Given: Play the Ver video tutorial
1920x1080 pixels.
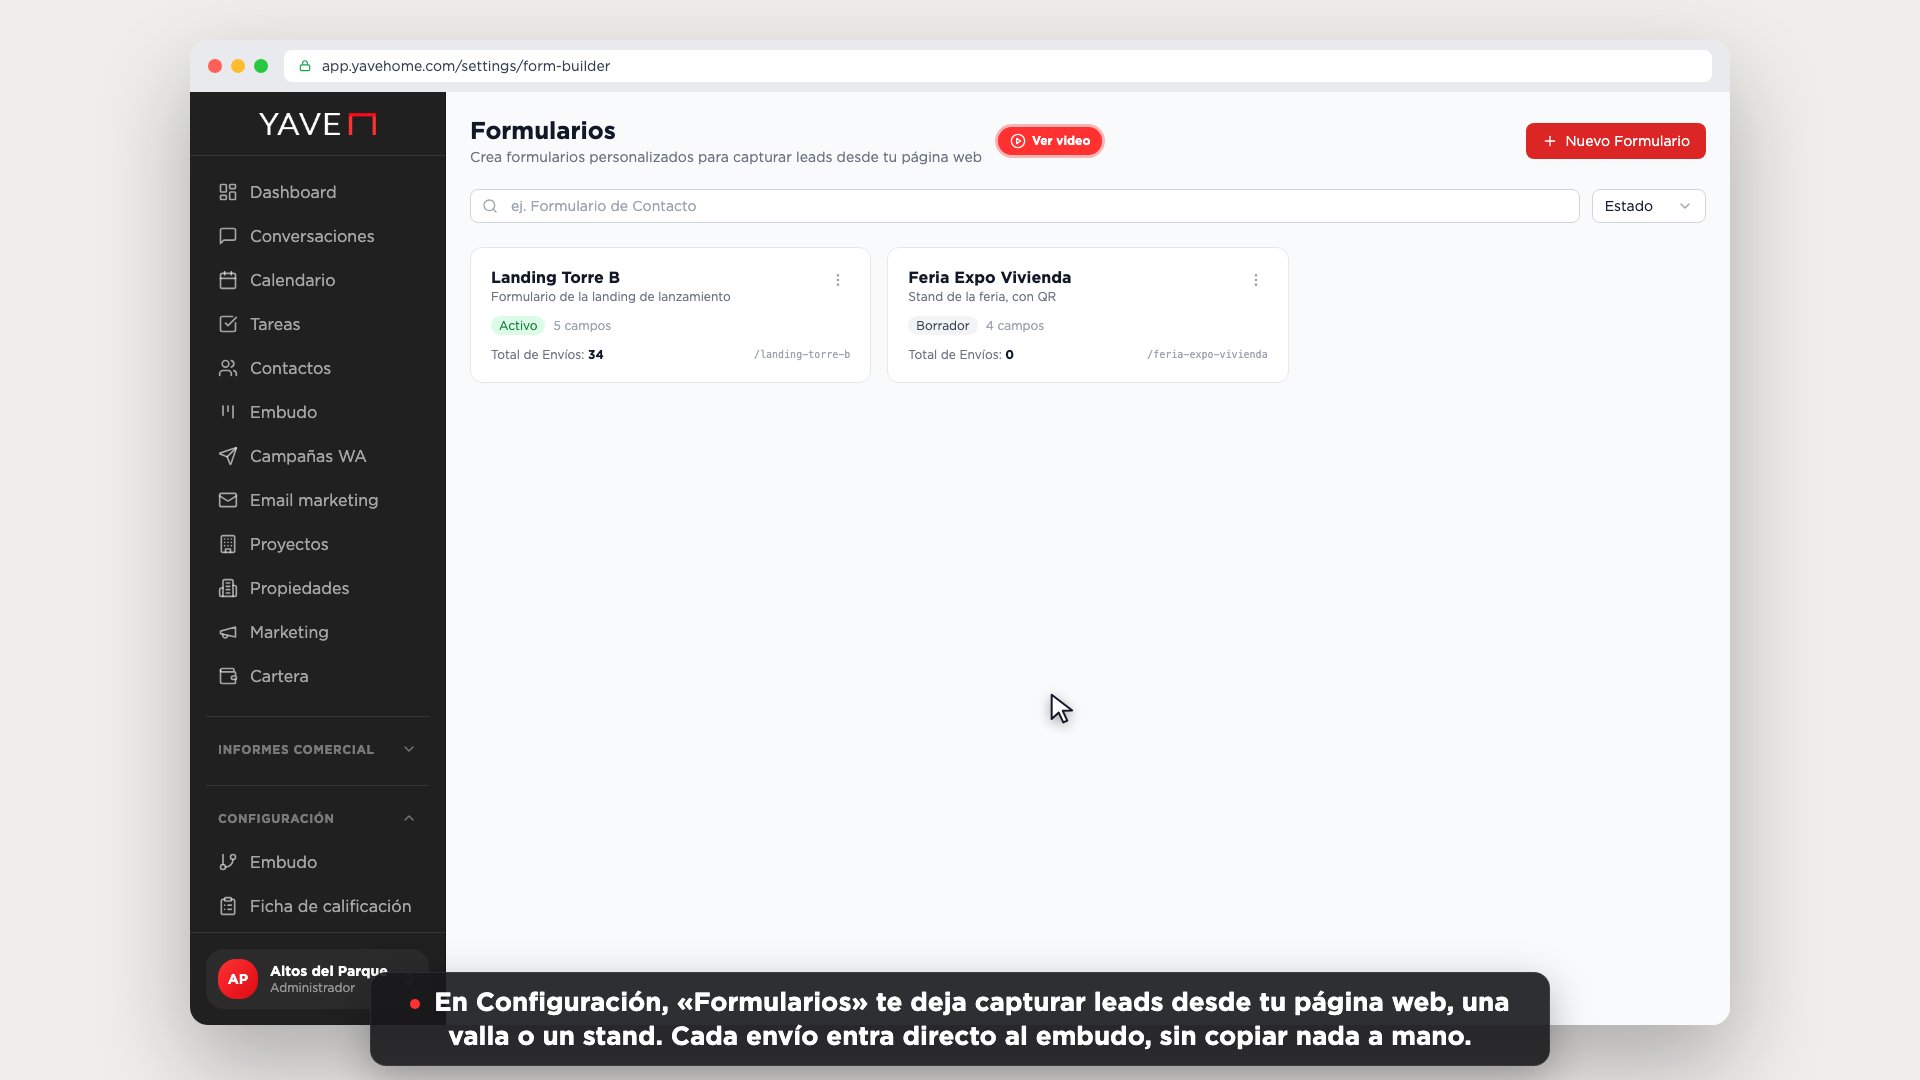Looking at the screenshot, I should pyautogui.click(x=1050, y=141).
